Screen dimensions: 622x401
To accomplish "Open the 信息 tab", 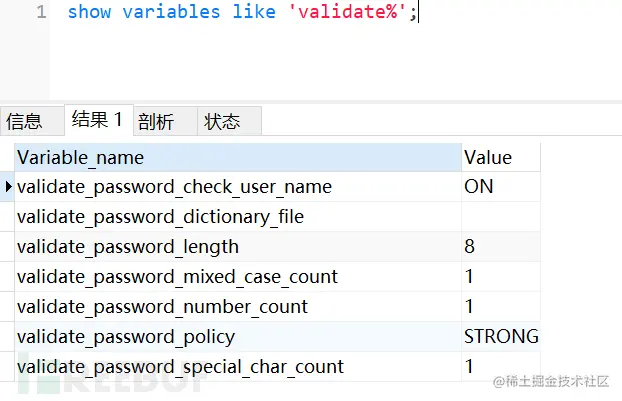I will pos(32,121).
